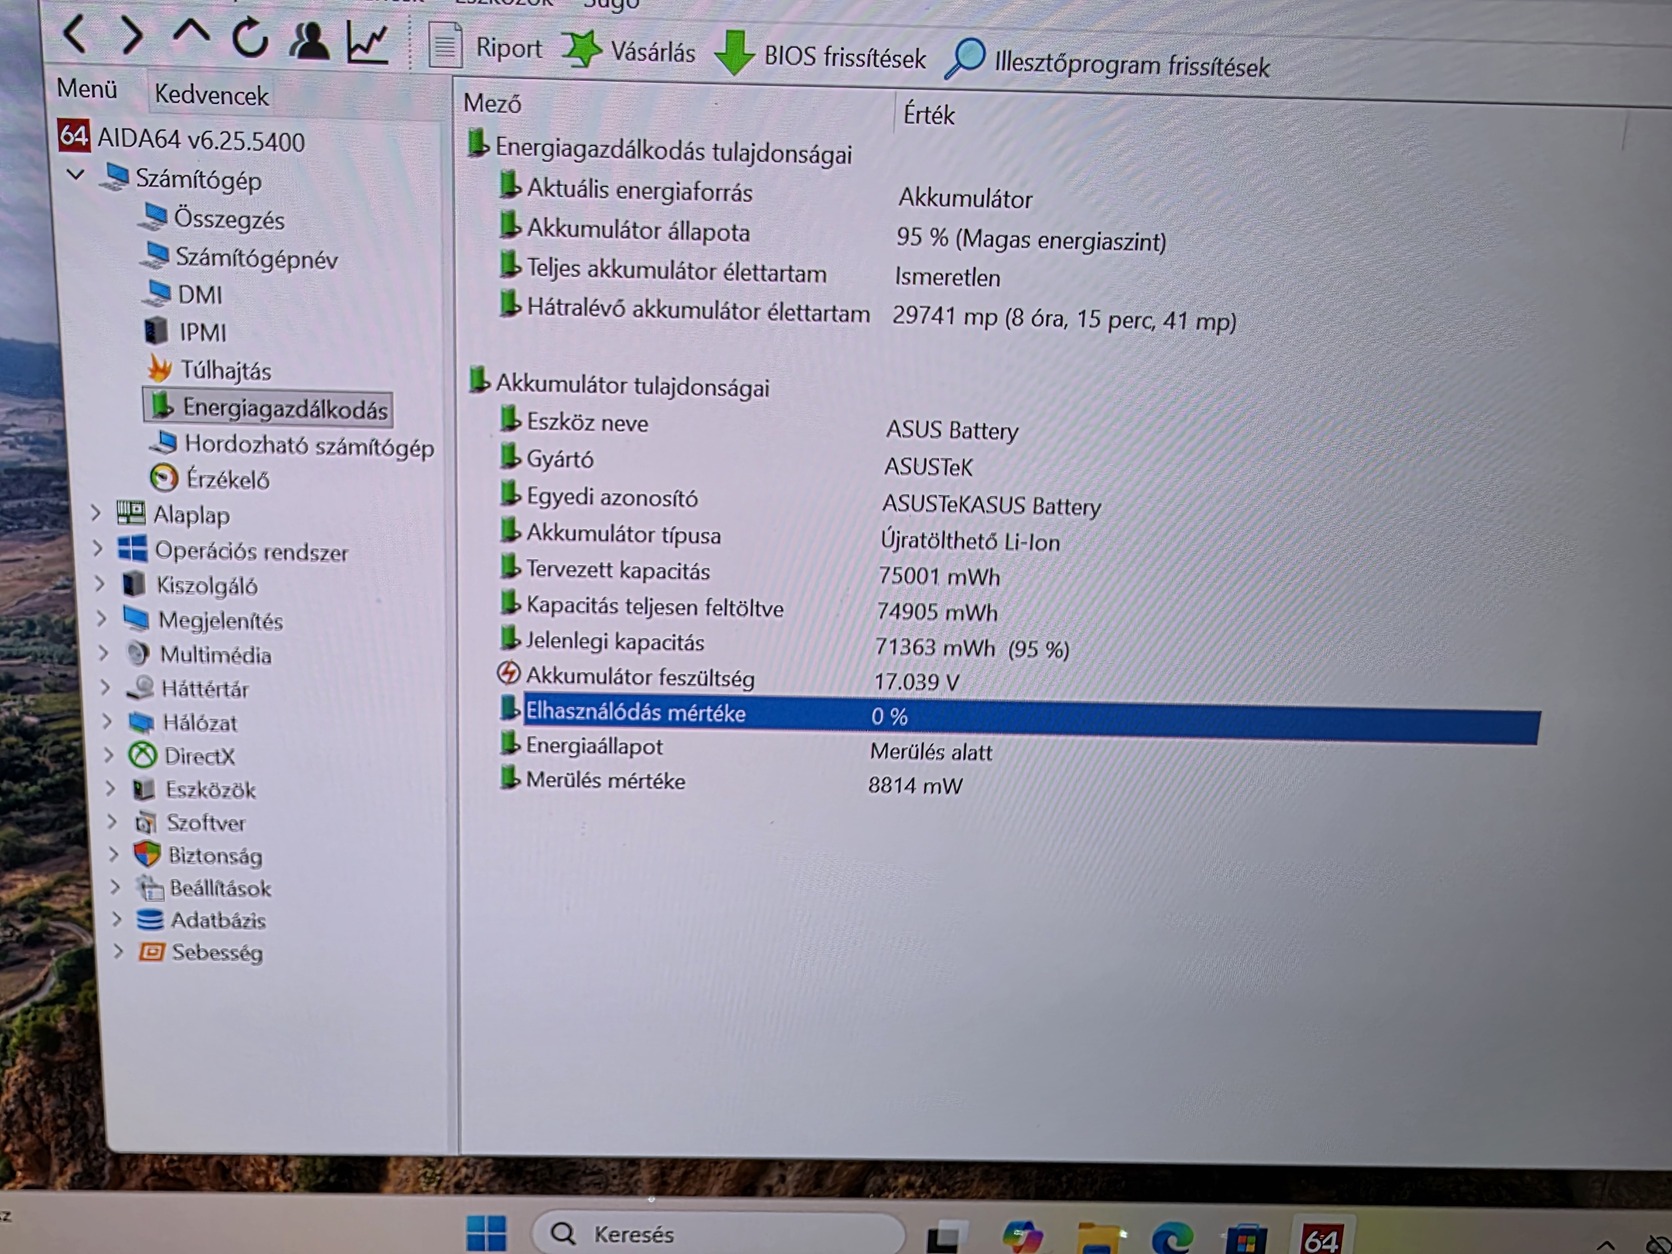
Task: Select the Aktuális energiaforrás row
Action: 766,193
